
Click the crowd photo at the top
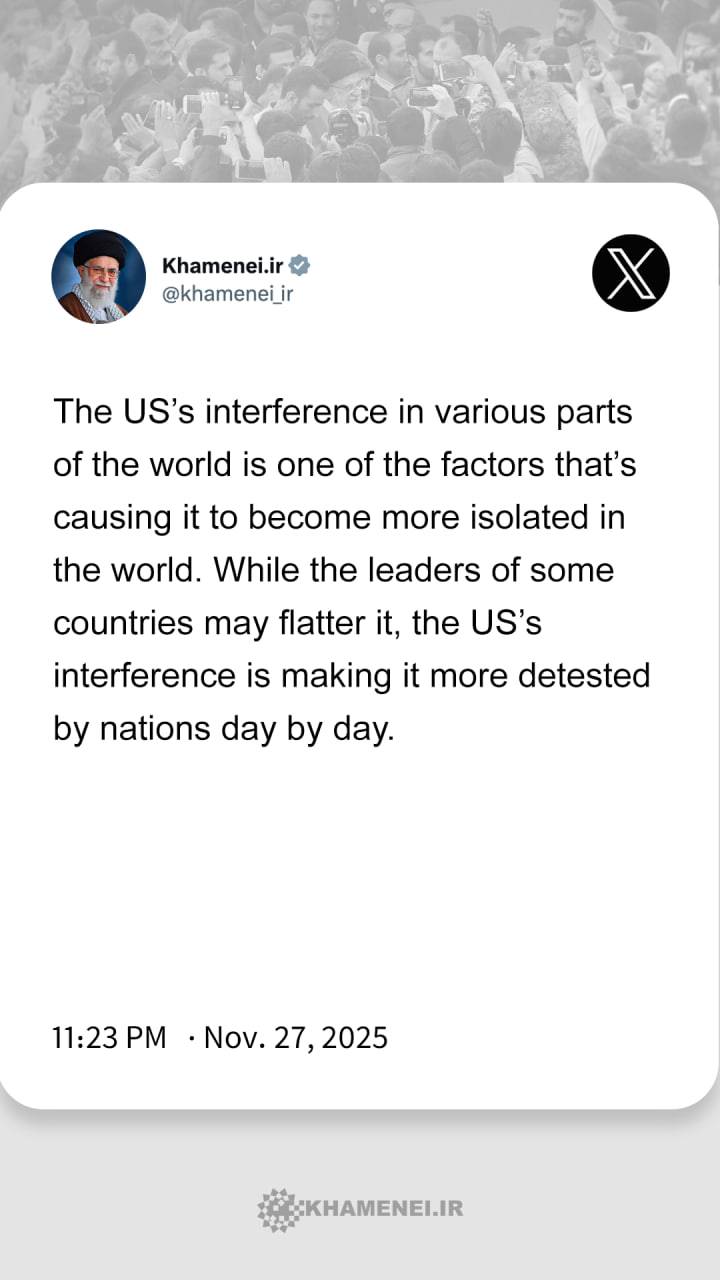click(360, 90)
